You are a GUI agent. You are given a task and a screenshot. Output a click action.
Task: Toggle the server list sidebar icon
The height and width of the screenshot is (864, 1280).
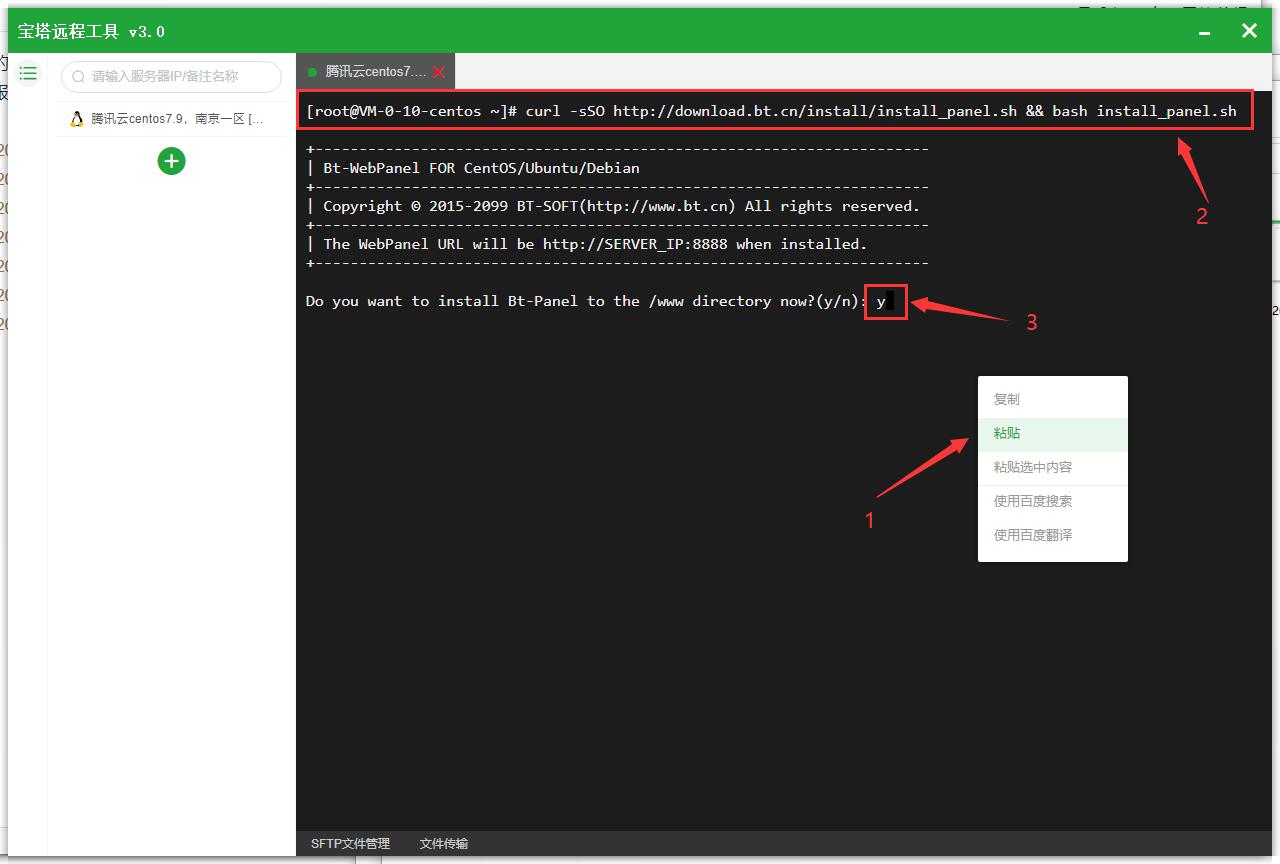pos(28,74)
